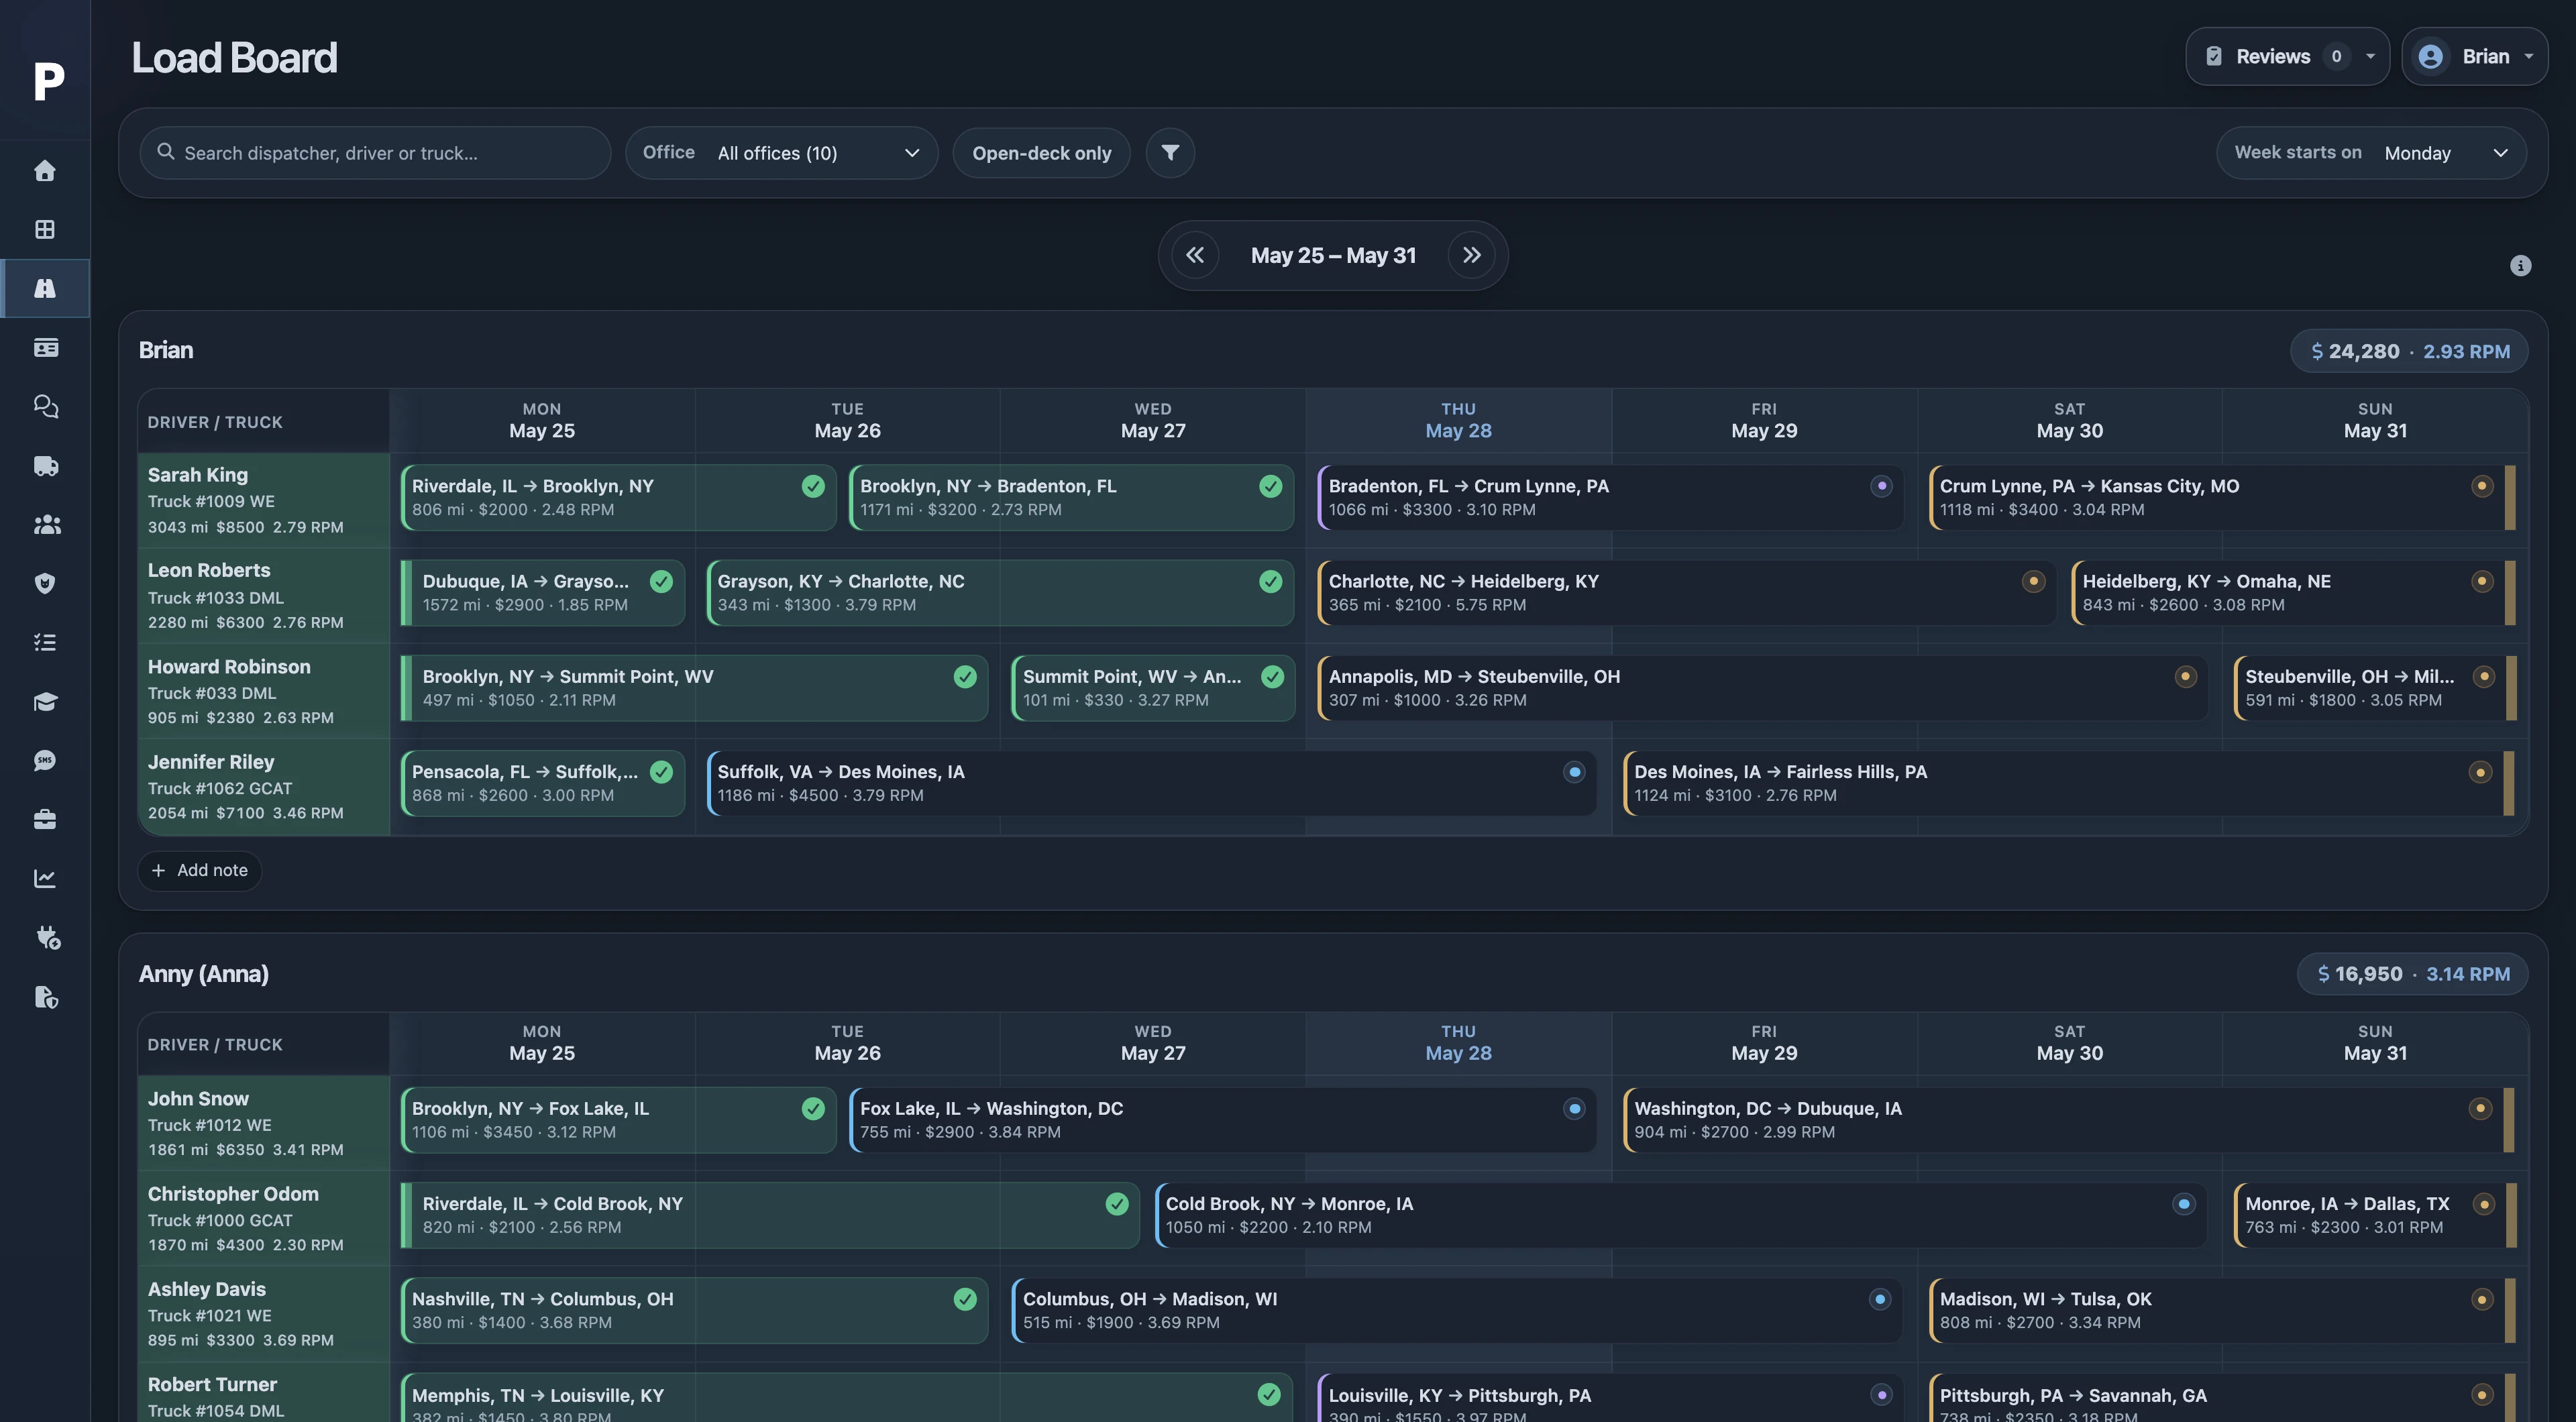Open the ID card sidebar icon
This screenshot has height=1422, width=2576.
(x=45, y=347)
